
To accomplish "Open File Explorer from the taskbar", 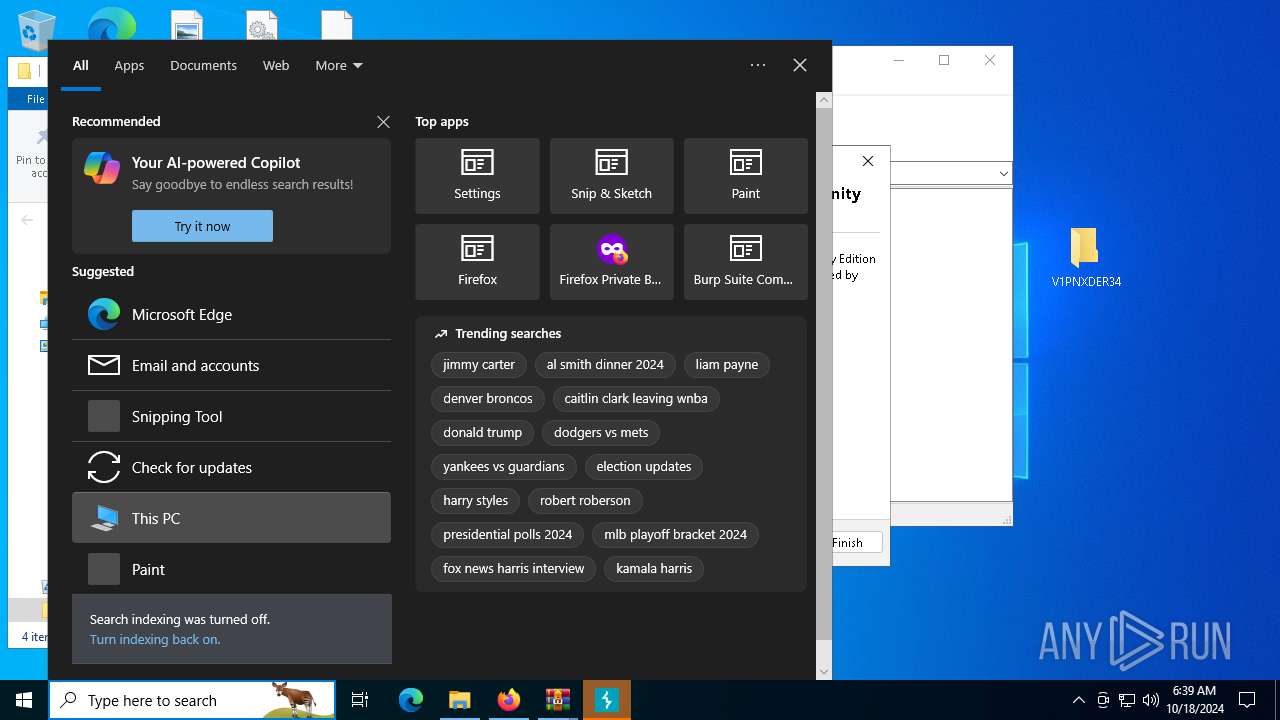I will click(459, 700).
